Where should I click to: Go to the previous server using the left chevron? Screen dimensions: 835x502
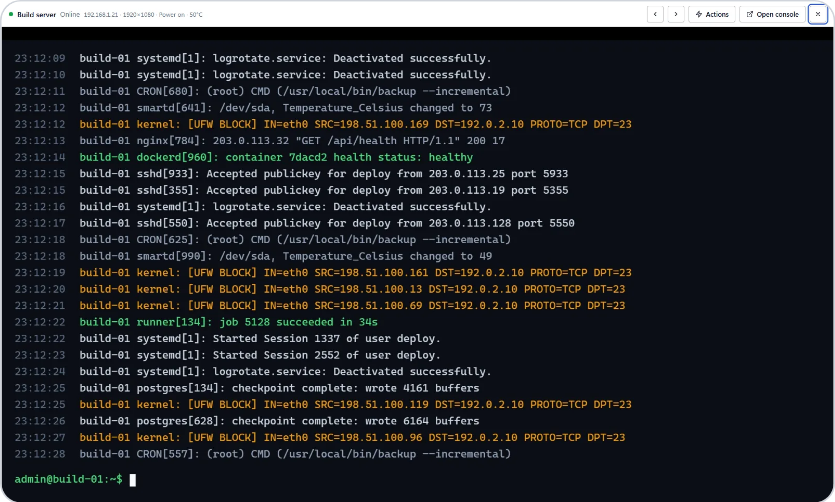(x=655, y=14)
